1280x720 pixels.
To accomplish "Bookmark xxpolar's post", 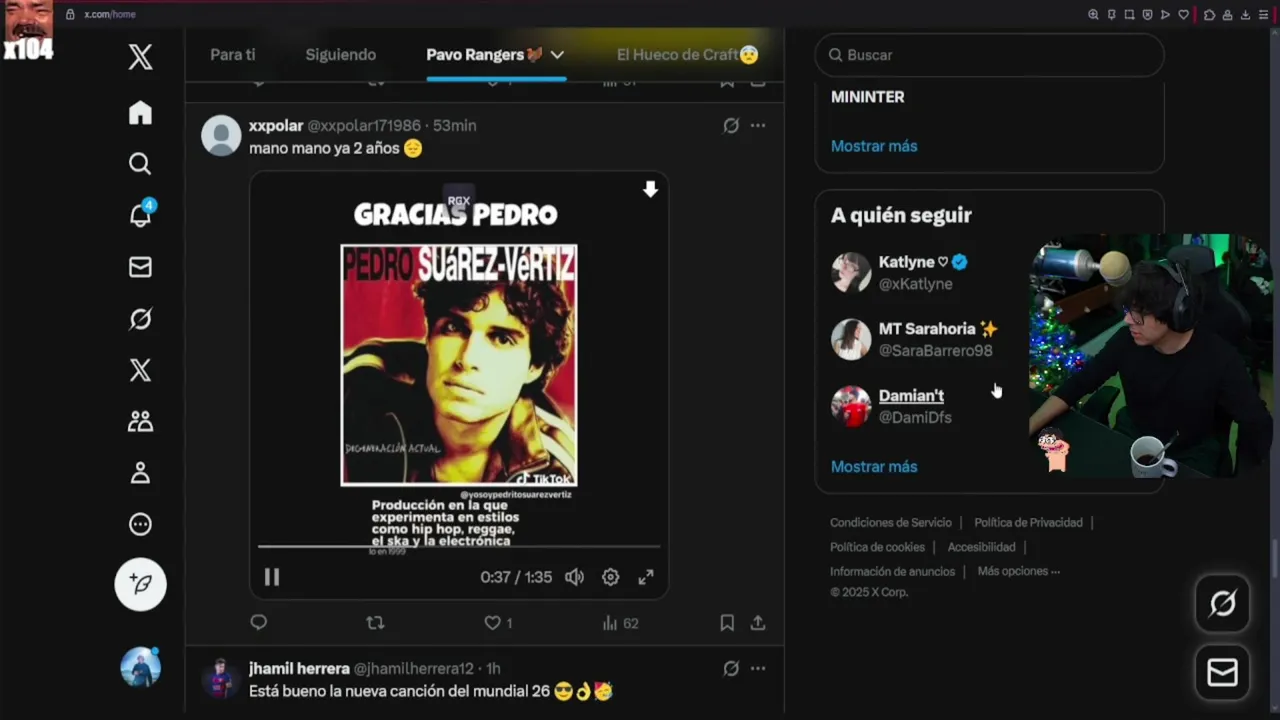I will click(x=727, y=623).
